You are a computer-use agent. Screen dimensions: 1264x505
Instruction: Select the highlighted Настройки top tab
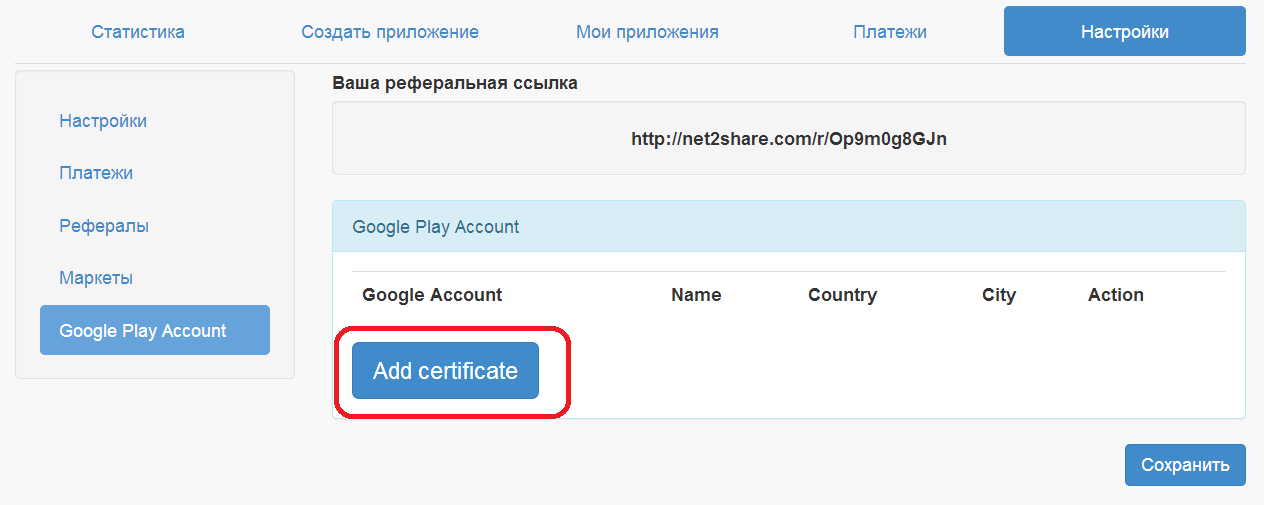[x=1125, y=32]
